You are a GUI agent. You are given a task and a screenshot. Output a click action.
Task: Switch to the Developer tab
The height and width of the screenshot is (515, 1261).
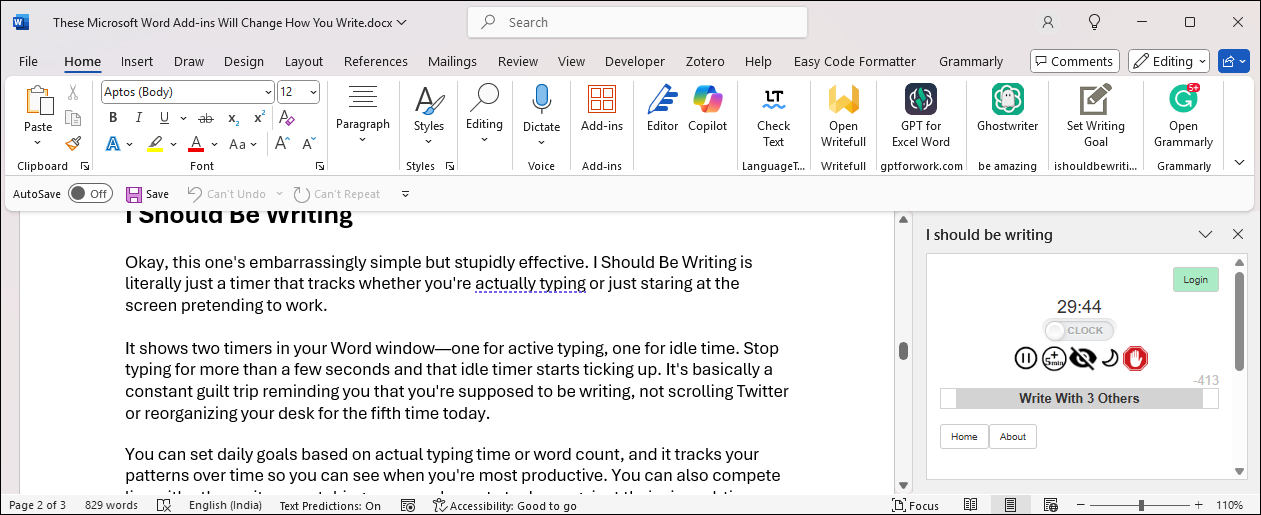[635, 61]
